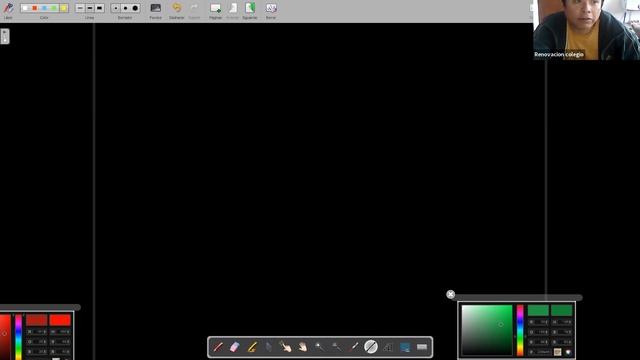Image resolution: width=640 pixels, height=360 pixels.
Task: Open the virtual keyboard icon
Action: [422, 347]
